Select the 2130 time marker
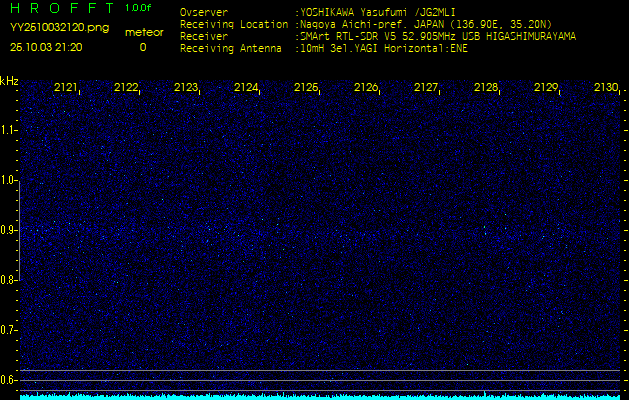Image resolution: width=629 pixels, height=400 pixels. coord(605,88)
